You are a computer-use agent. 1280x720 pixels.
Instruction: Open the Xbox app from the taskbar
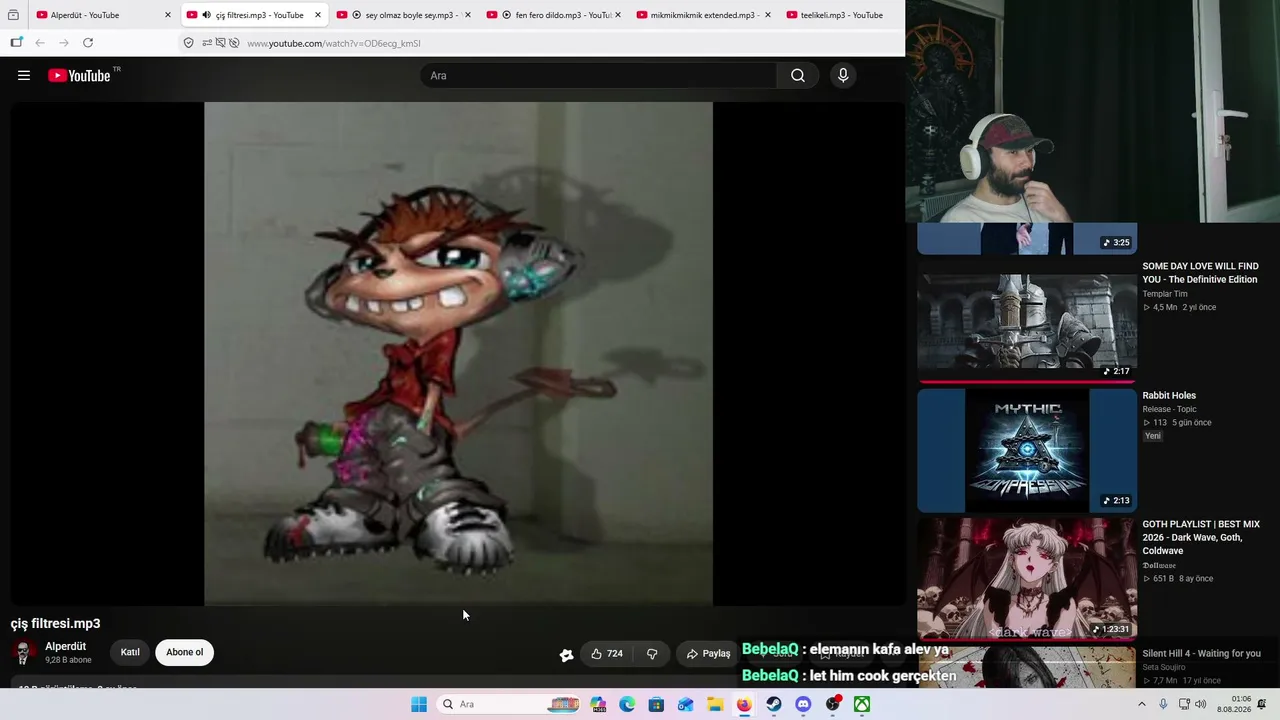[862, 704]
